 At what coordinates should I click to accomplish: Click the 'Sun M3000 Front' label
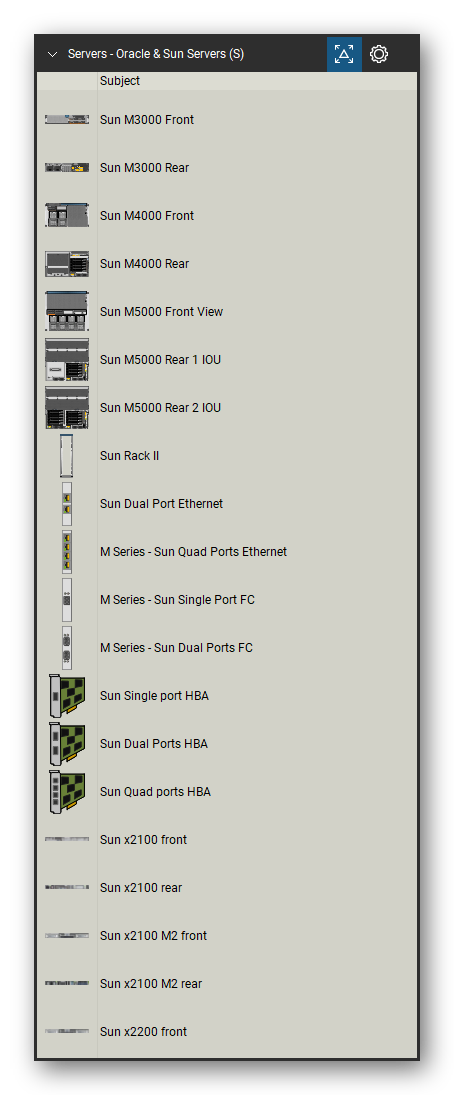(147, 120)
